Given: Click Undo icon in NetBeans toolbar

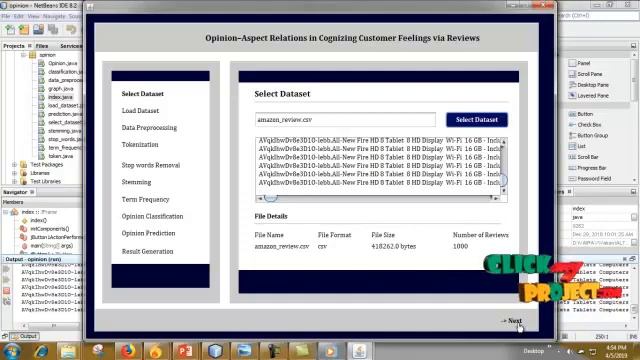Looking at the screenshot, I should pos(71,29).
